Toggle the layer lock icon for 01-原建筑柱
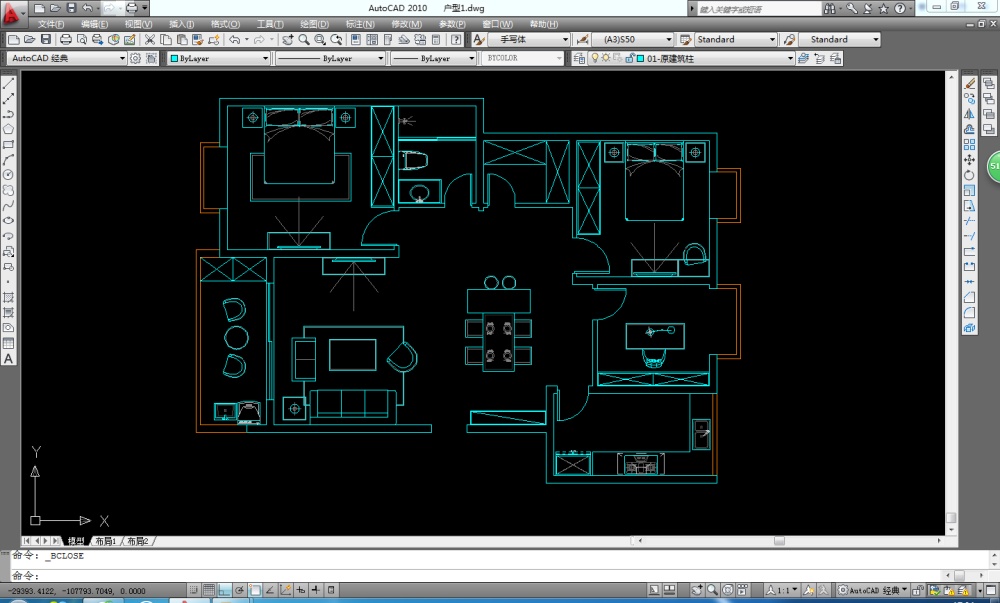This screenshot has width=1000, height=603. [628, 59]
